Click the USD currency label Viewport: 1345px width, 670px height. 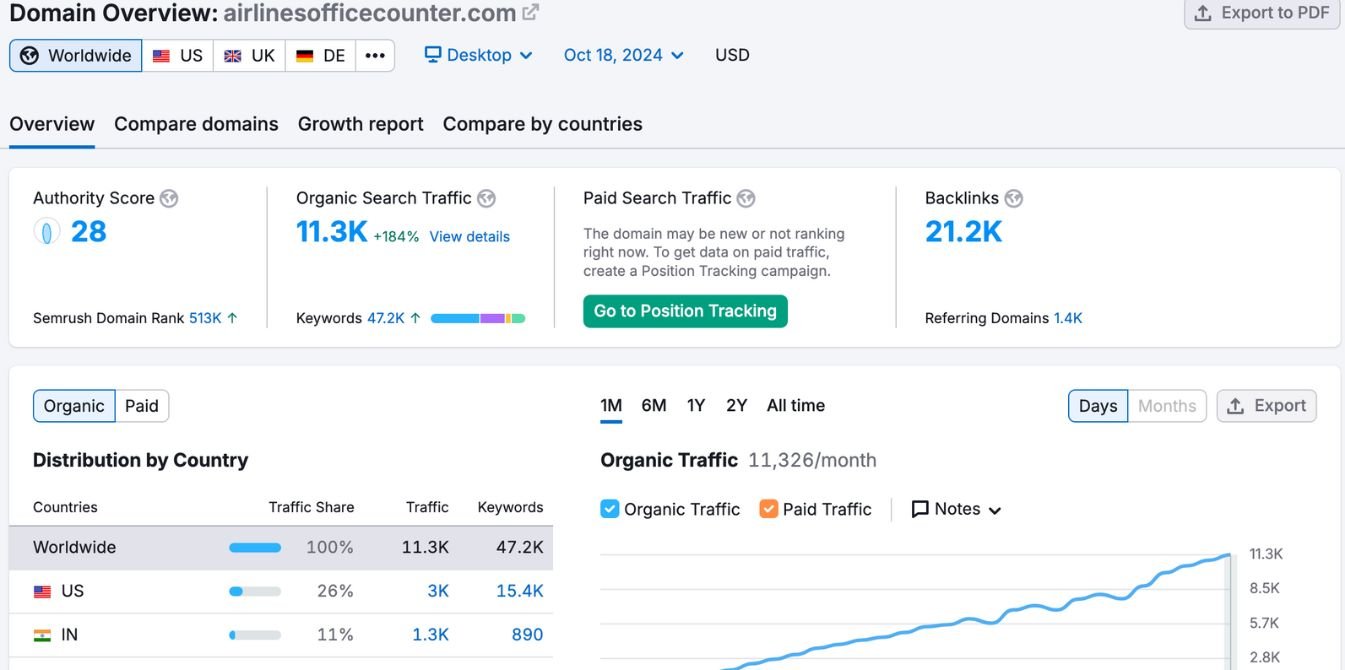click(x=732, y=55)
